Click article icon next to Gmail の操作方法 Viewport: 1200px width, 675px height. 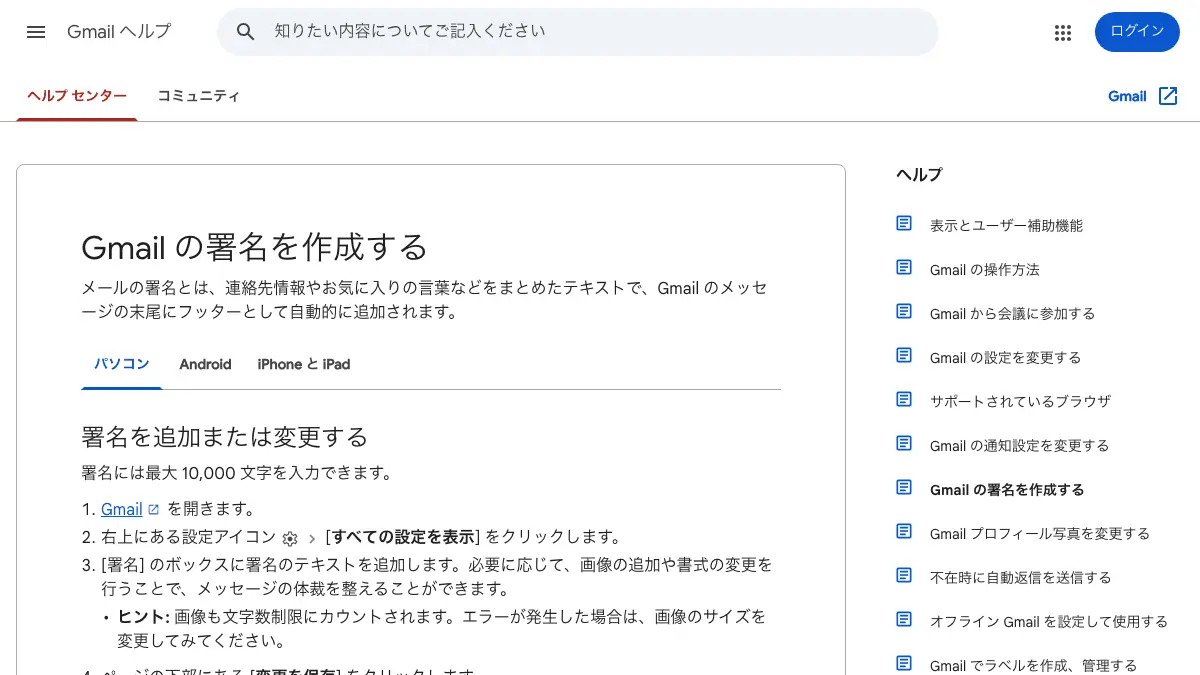[904, 268]
